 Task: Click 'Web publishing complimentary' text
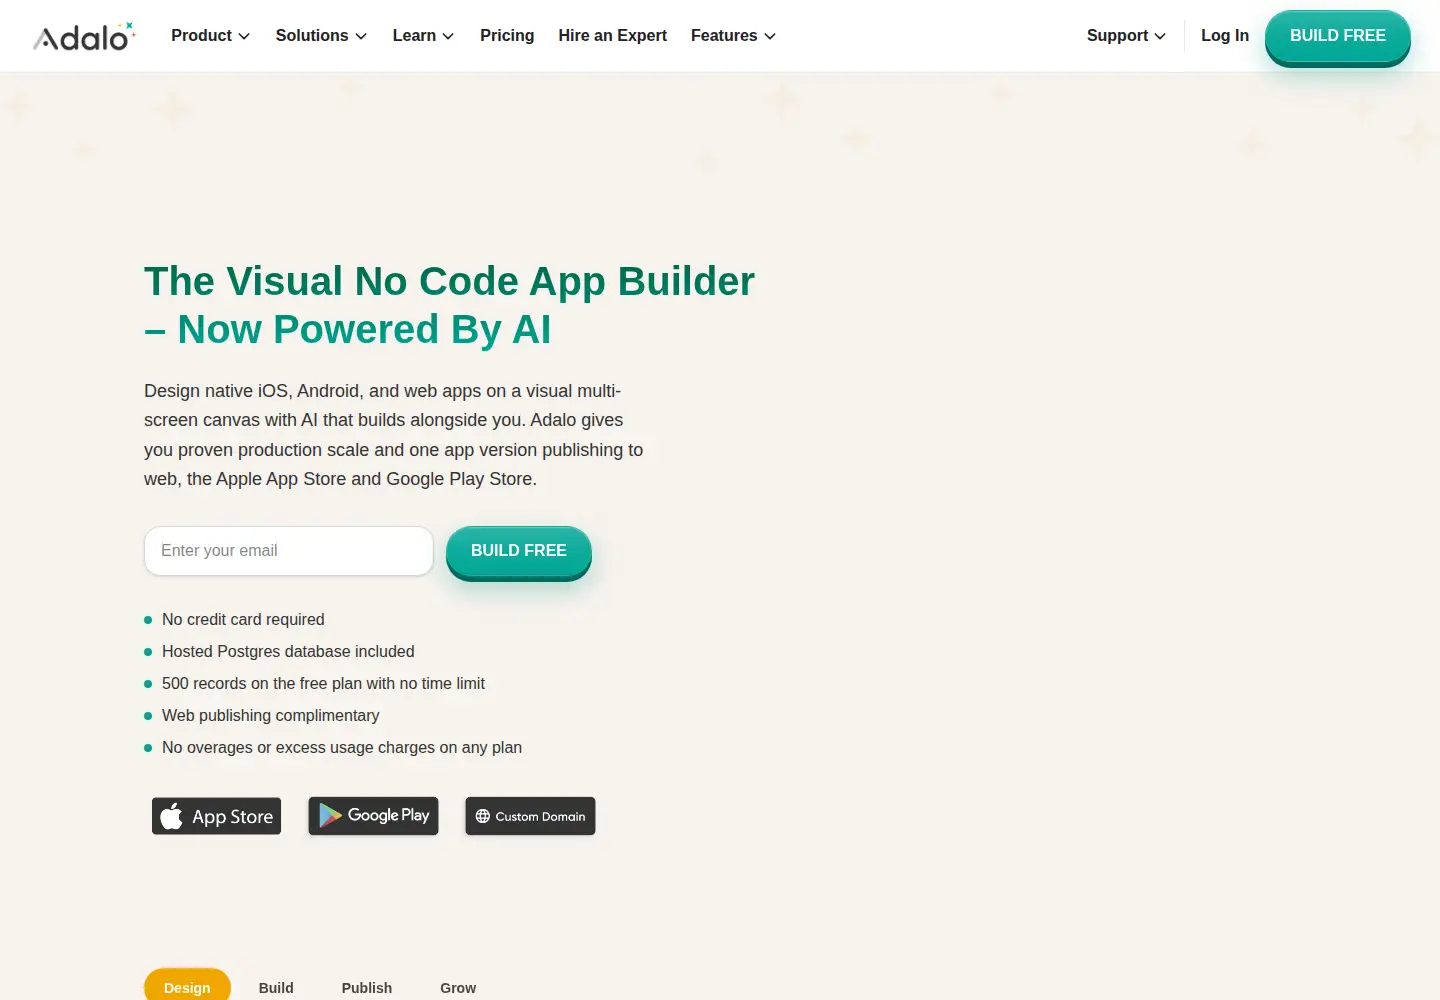270,716
